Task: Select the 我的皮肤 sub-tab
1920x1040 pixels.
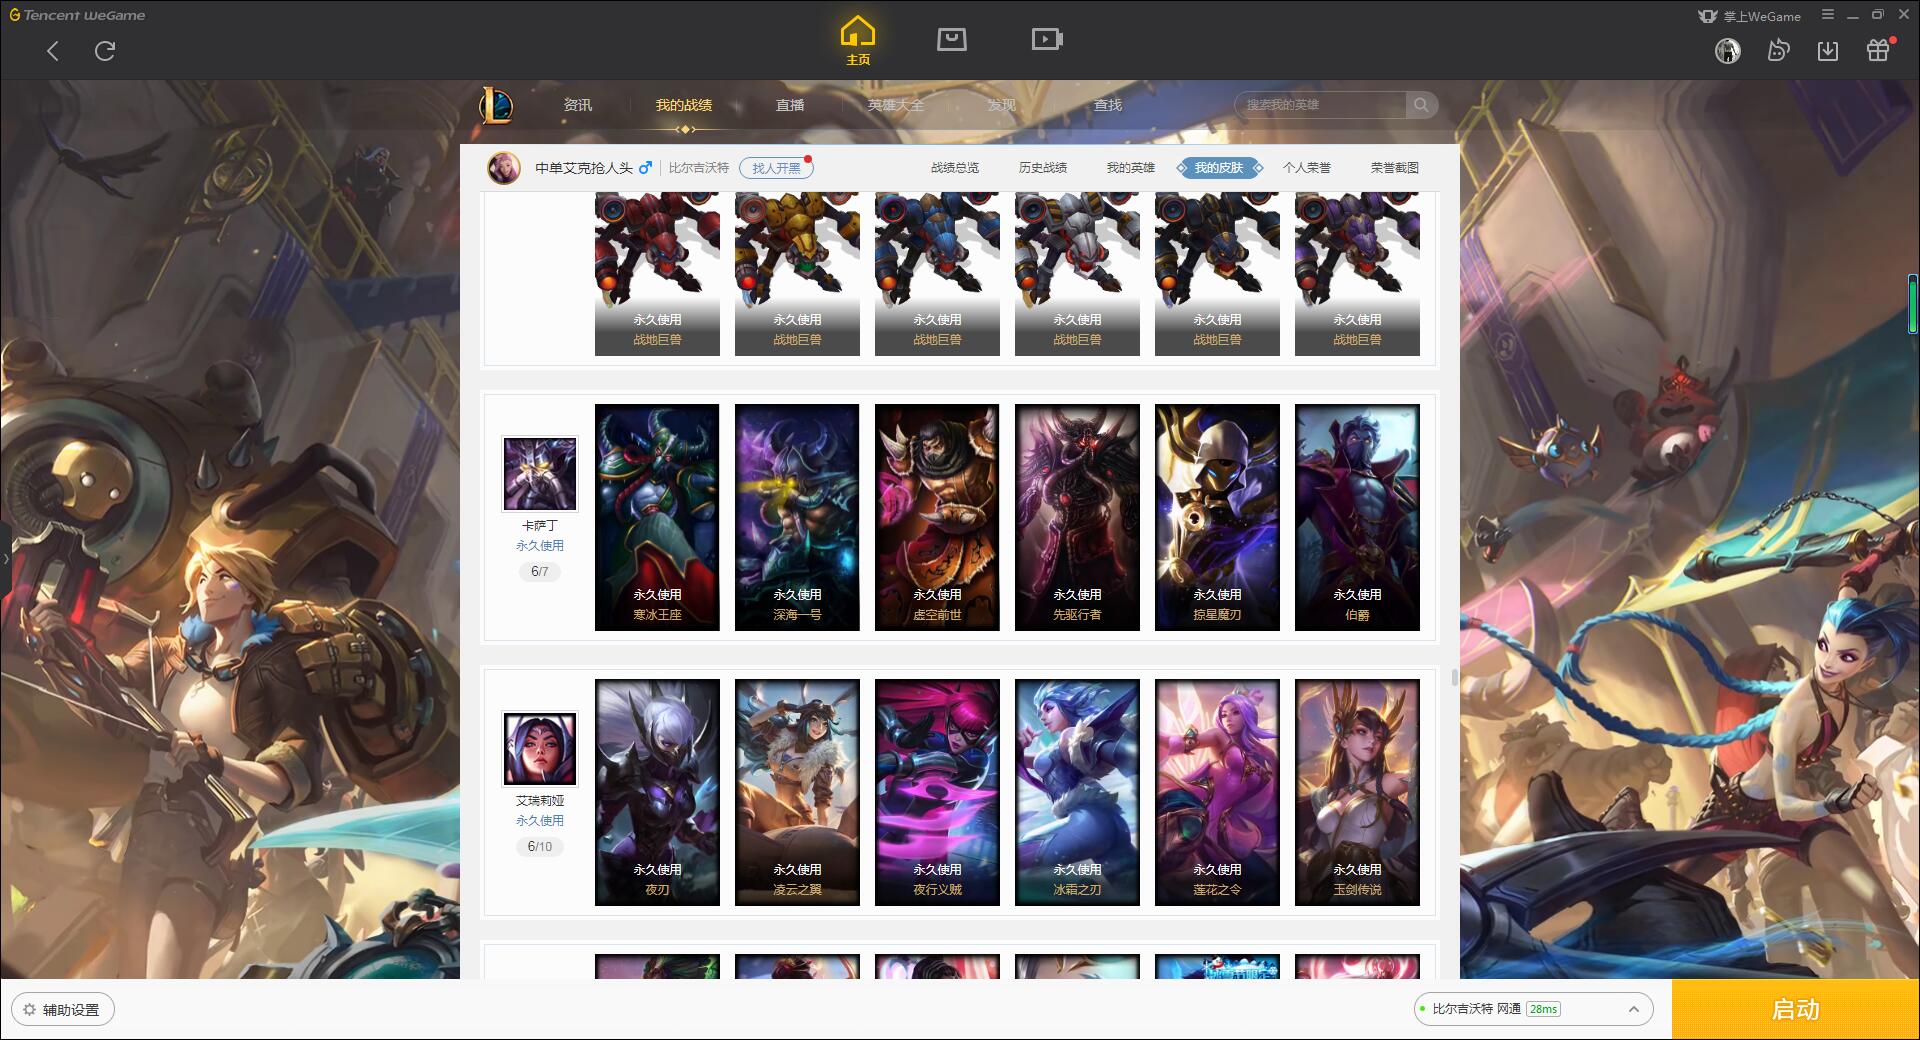Action: [x=1219, y=168]
